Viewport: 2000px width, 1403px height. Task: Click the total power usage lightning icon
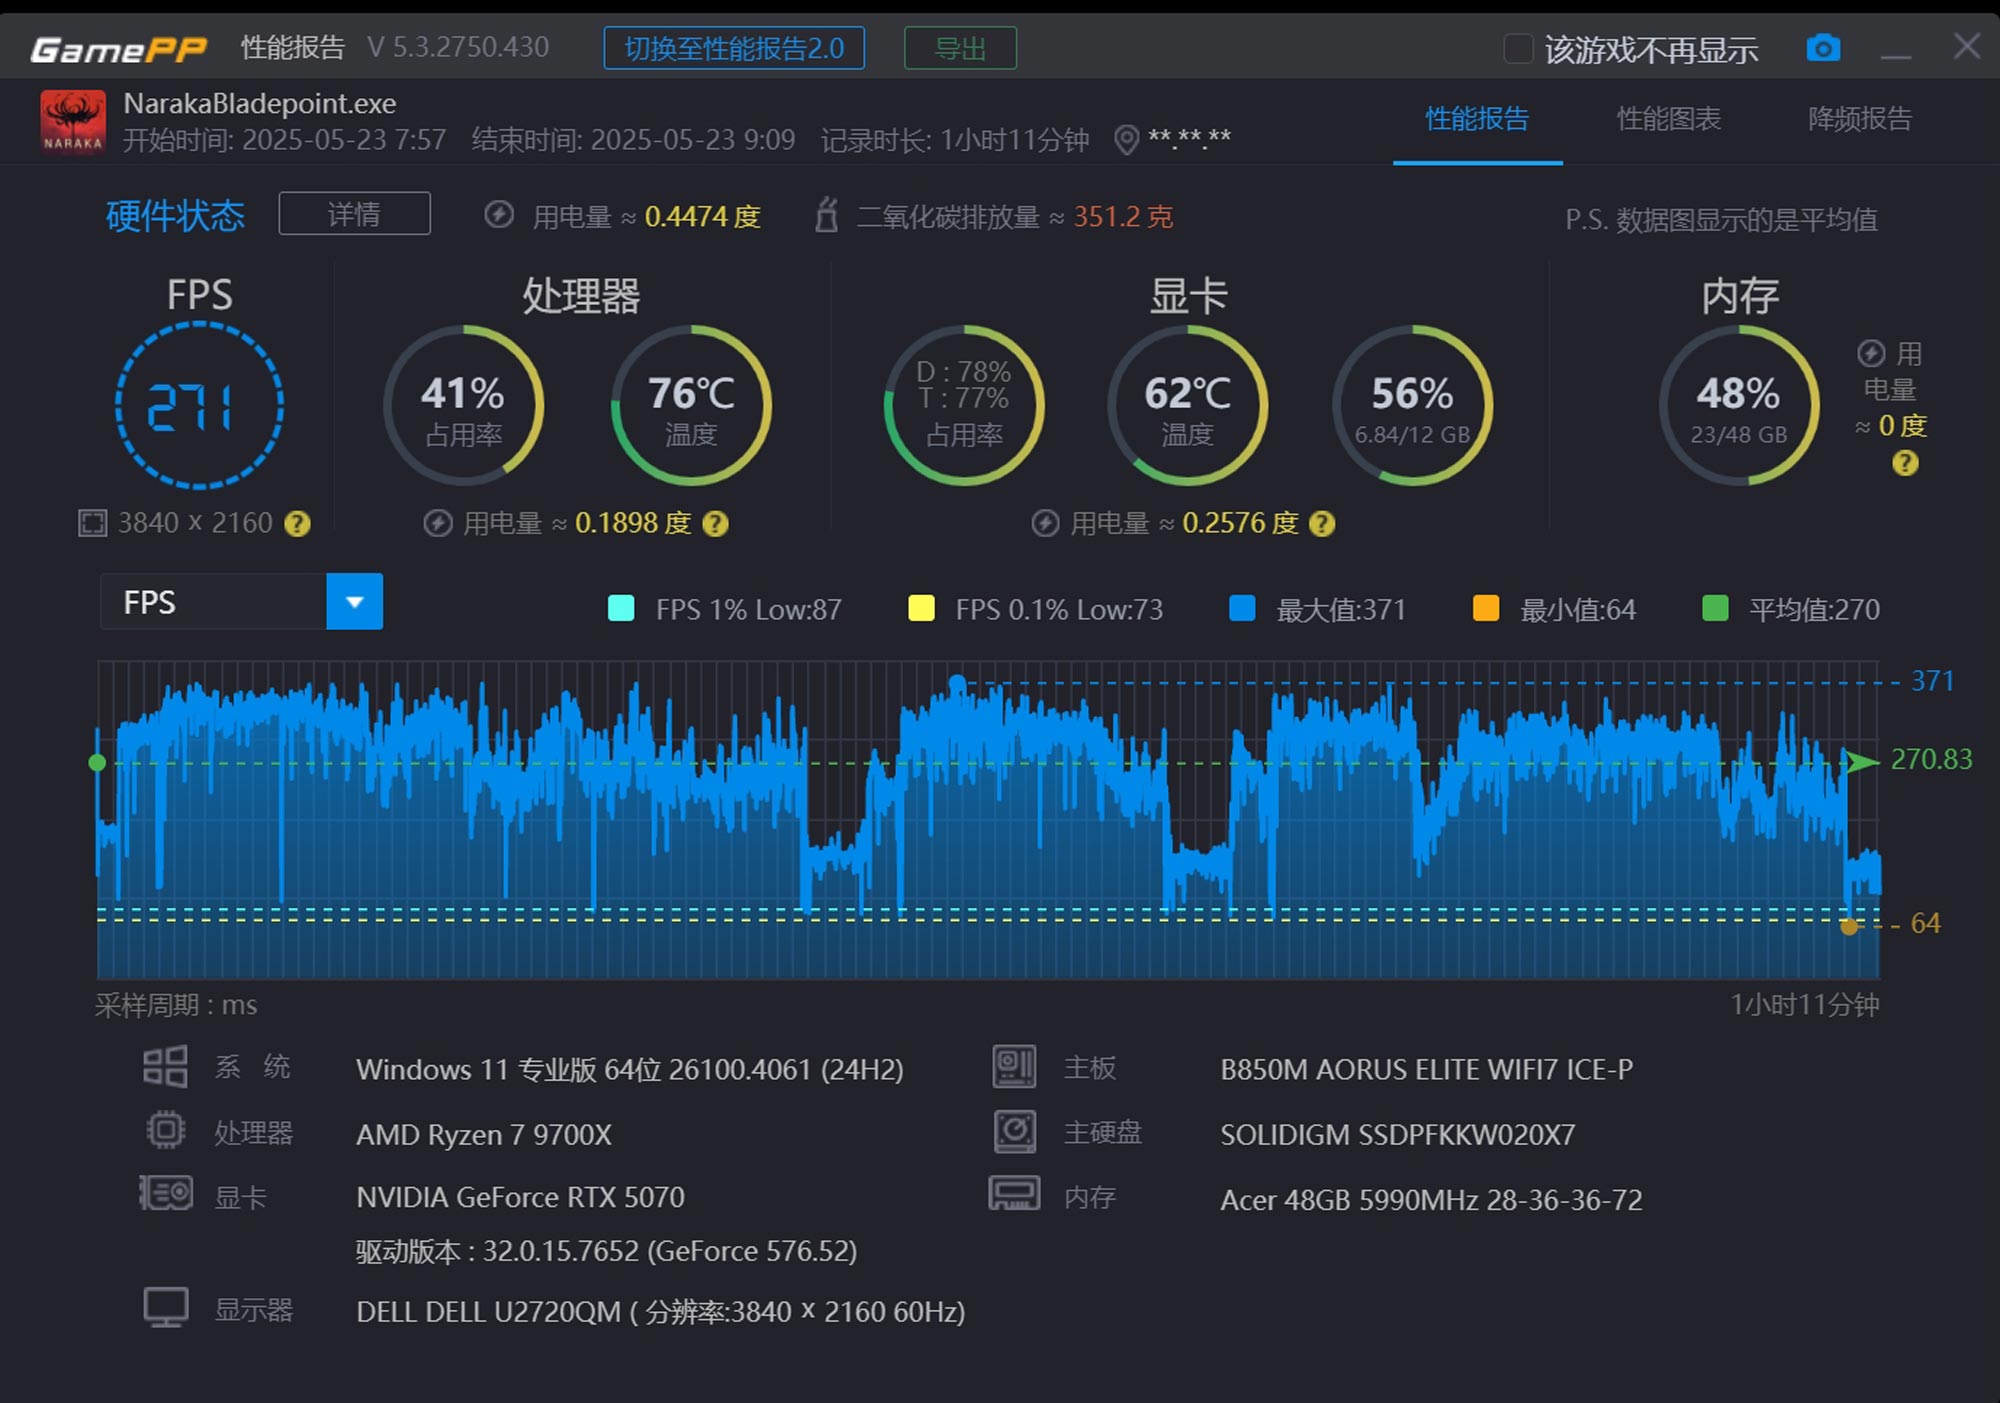(499, 215)
